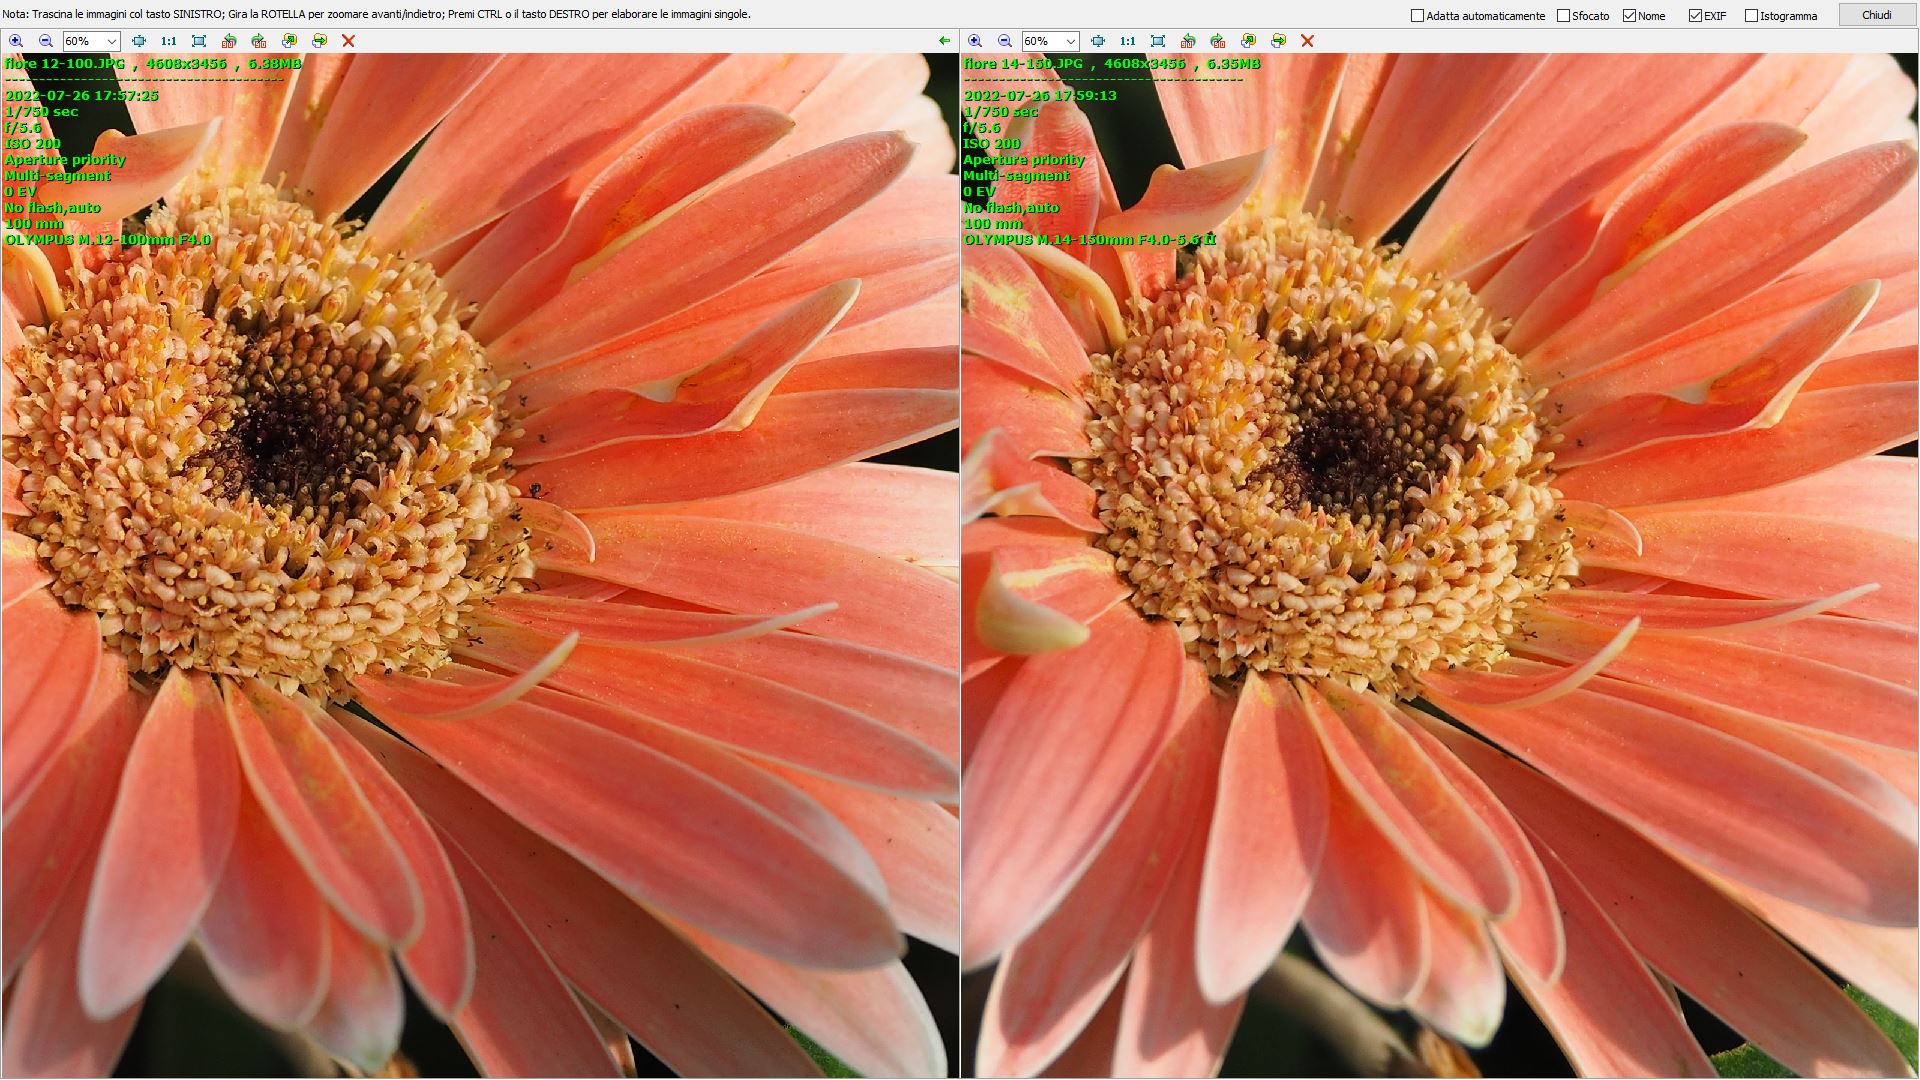Click the right pane's full-view frame icon
Viewport: 1920px width, 1080px height.
(1158, 41)
